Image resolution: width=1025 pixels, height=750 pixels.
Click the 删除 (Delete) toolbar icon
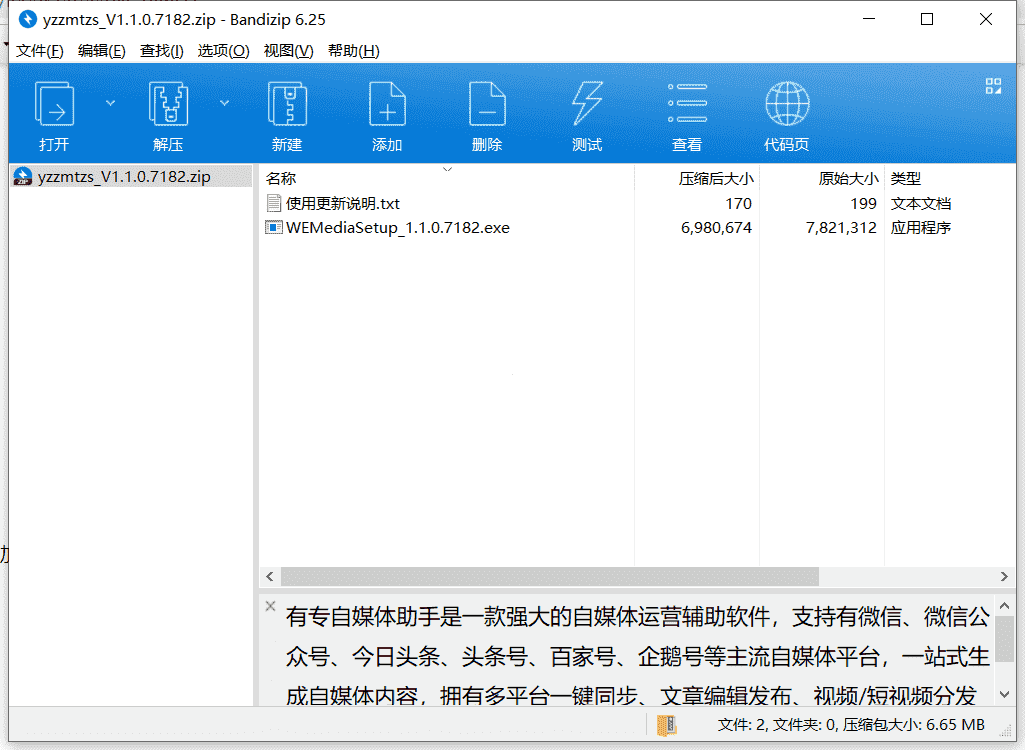tap(487, 104)
